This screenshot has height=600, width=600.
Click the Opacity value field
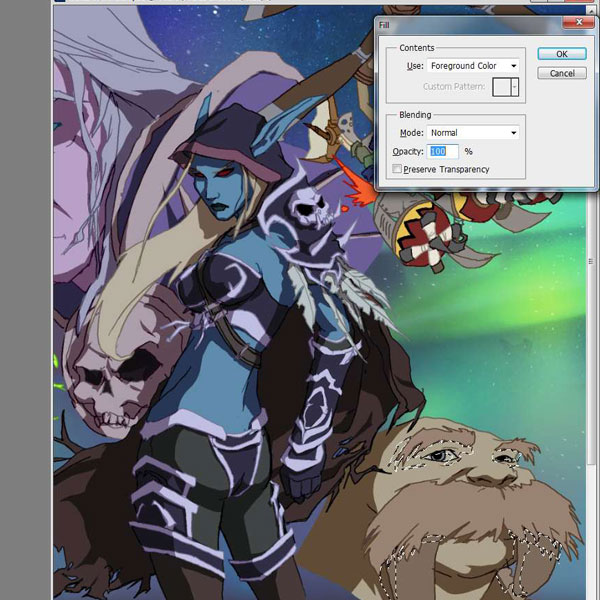(x=443, y=152)
